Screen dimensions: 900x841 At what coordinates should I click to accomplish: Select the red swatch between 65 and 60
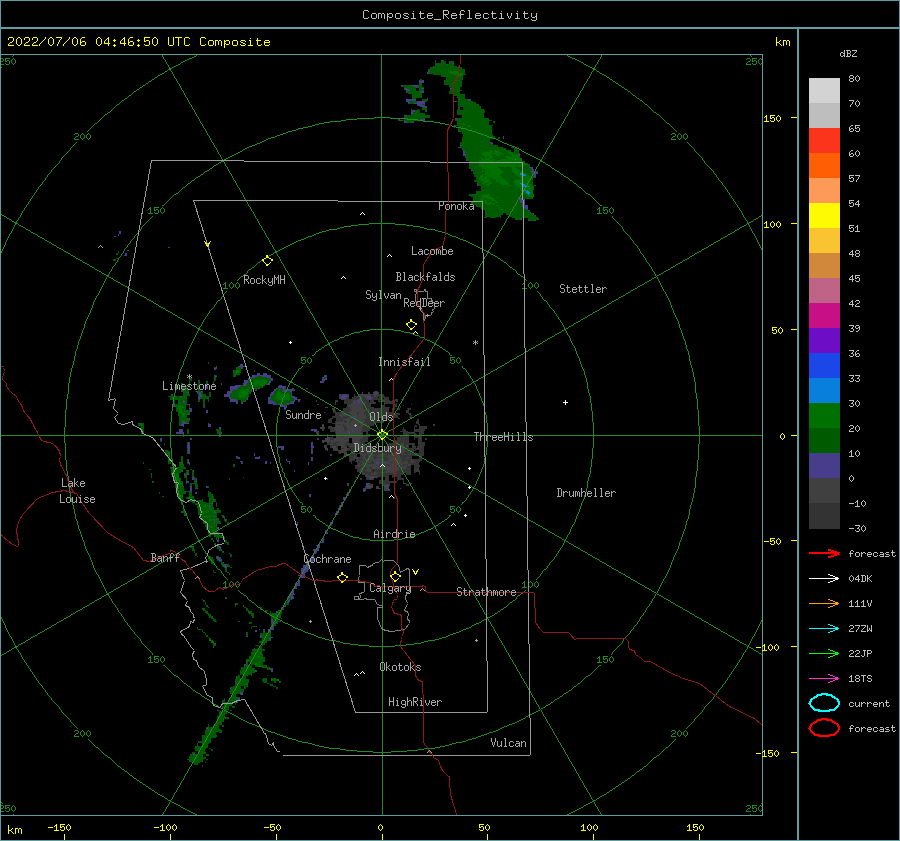click(x=824, y=141)
